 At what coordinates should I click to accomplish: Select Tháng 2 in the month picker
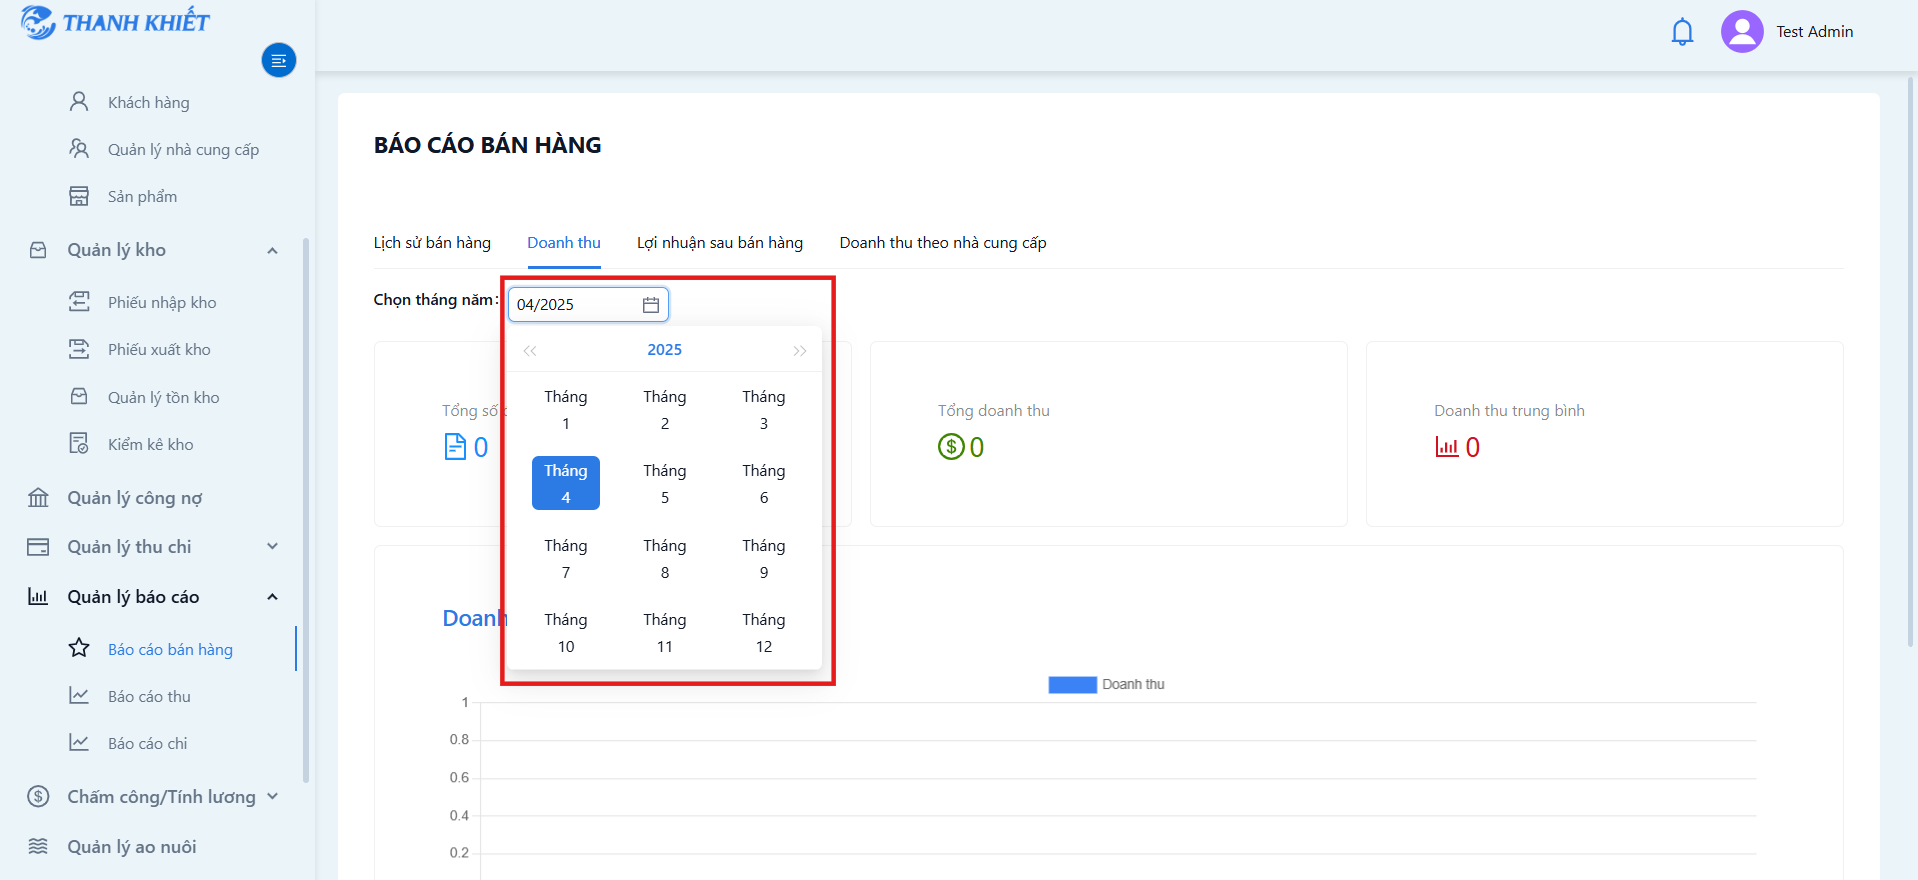(x=665, y=410)
